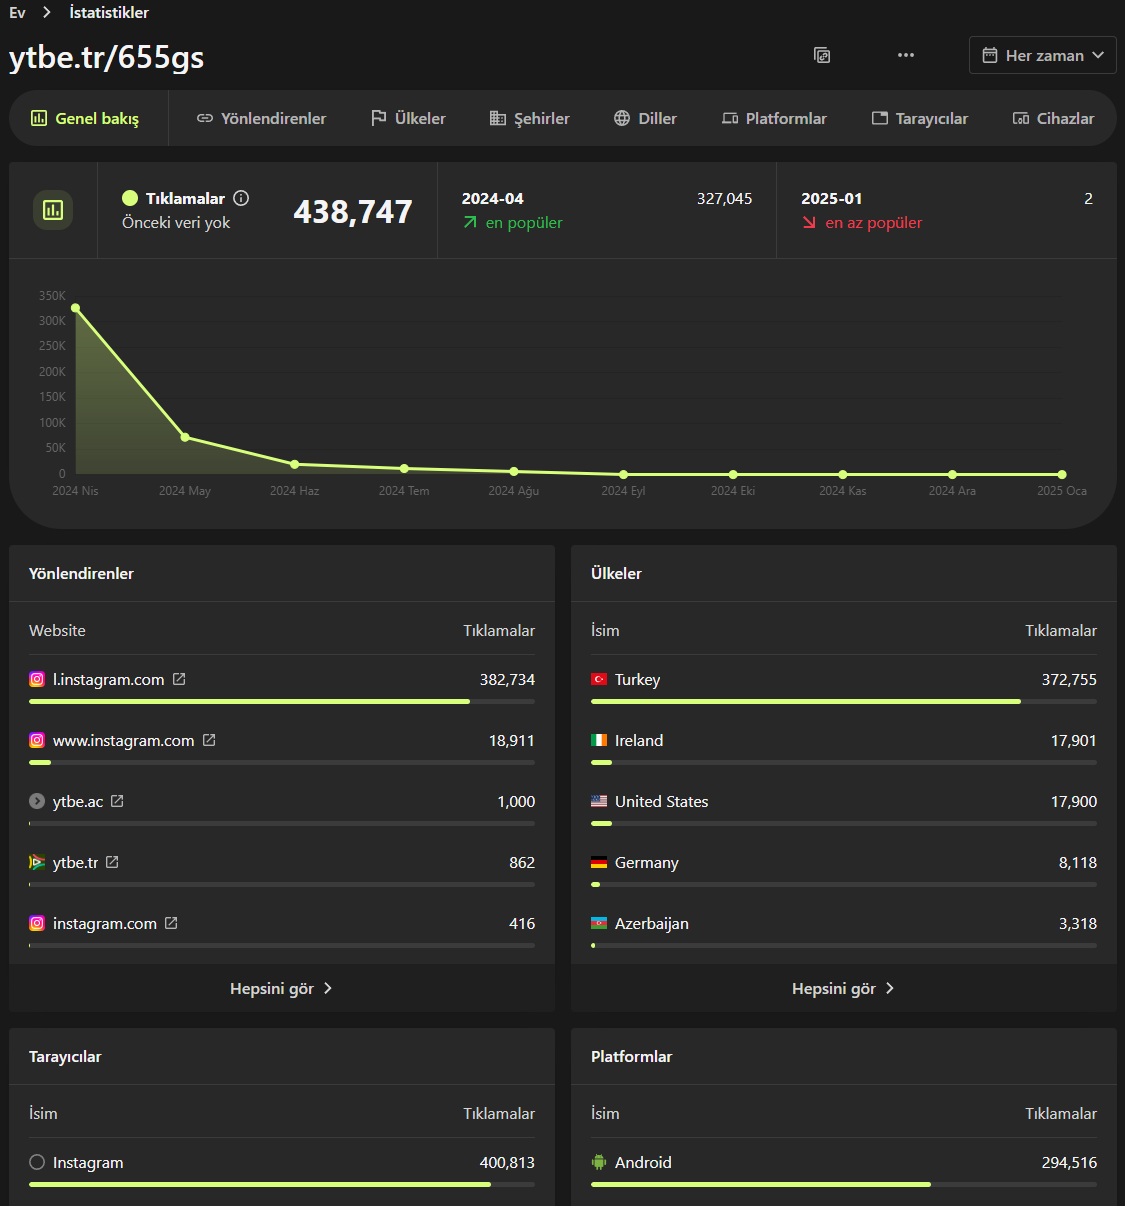Click the Turkey clicks progress bar
Screen dimensions: 1125x1206
[x=844, y=702]
